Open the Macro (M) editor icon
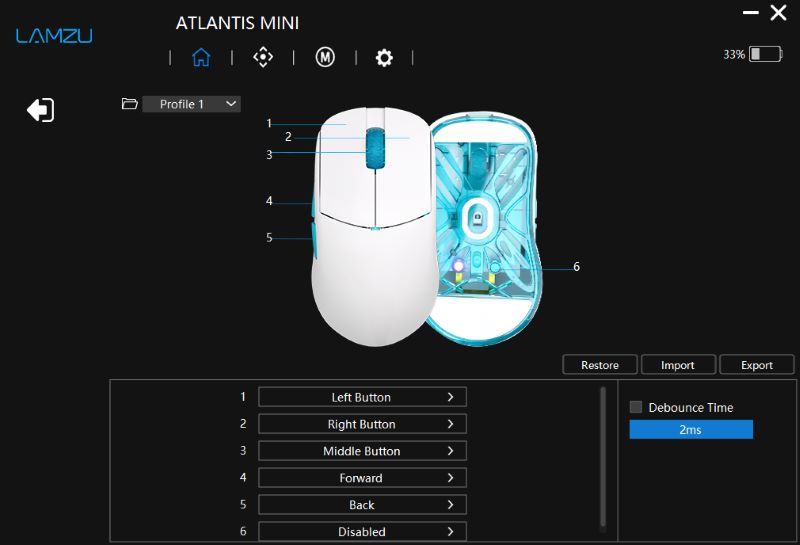 tap(325, 57)
